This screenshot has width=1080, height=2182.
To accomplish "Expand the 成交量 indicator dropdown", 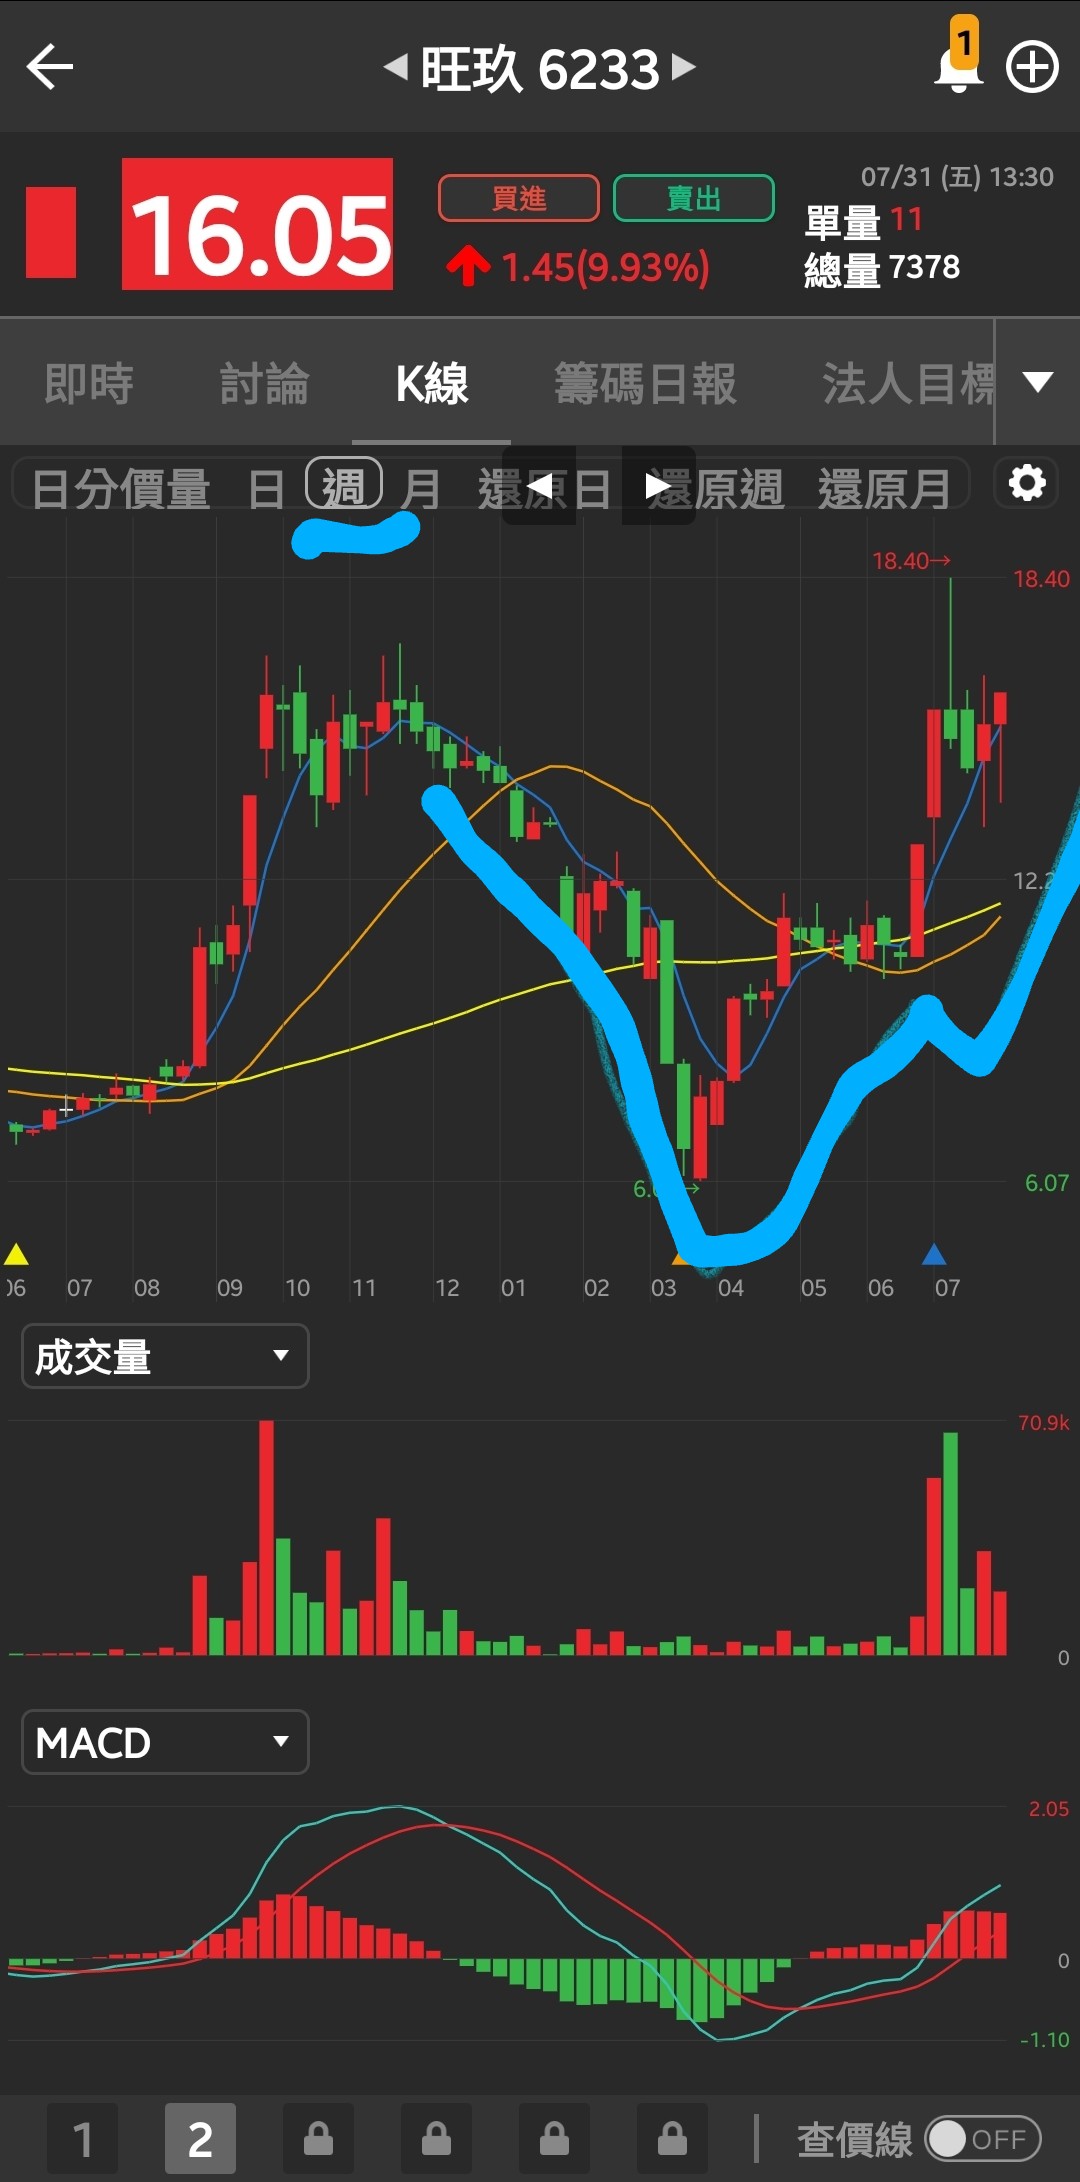I will [x=165, y=1356].
